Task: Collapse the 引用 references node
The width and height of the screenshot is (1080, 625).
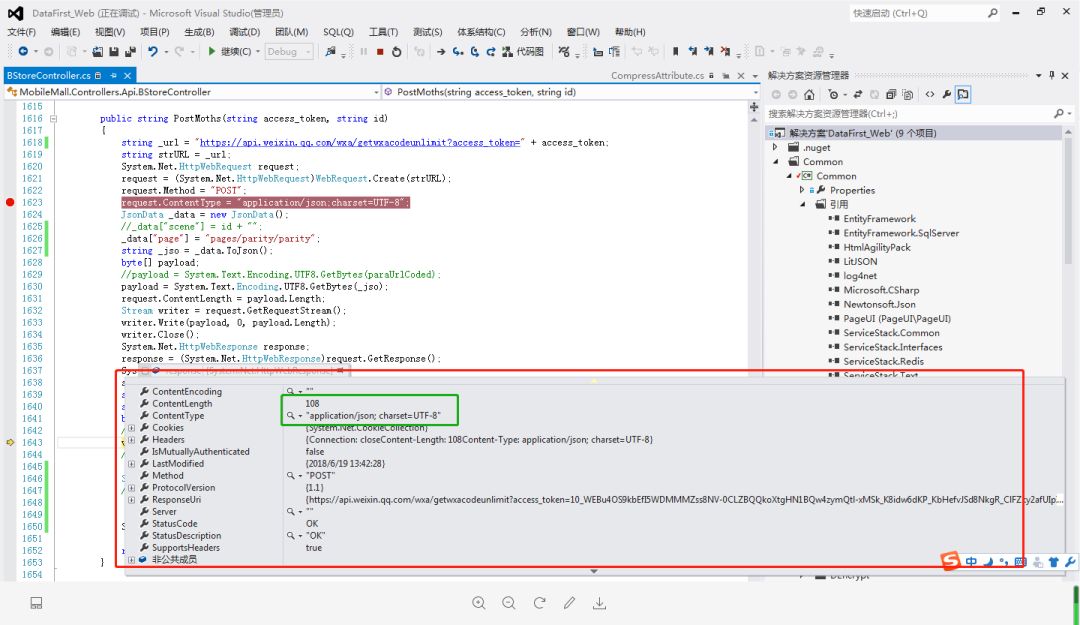Action: (802, 205)
